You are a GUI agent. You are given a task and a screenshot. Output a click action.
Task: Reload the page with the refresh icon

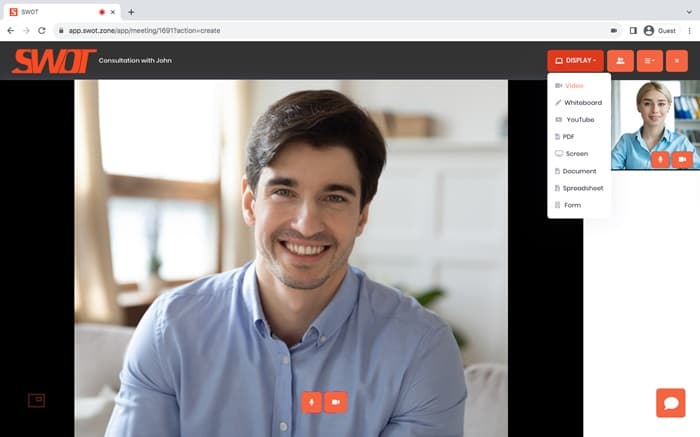[42, 31]
